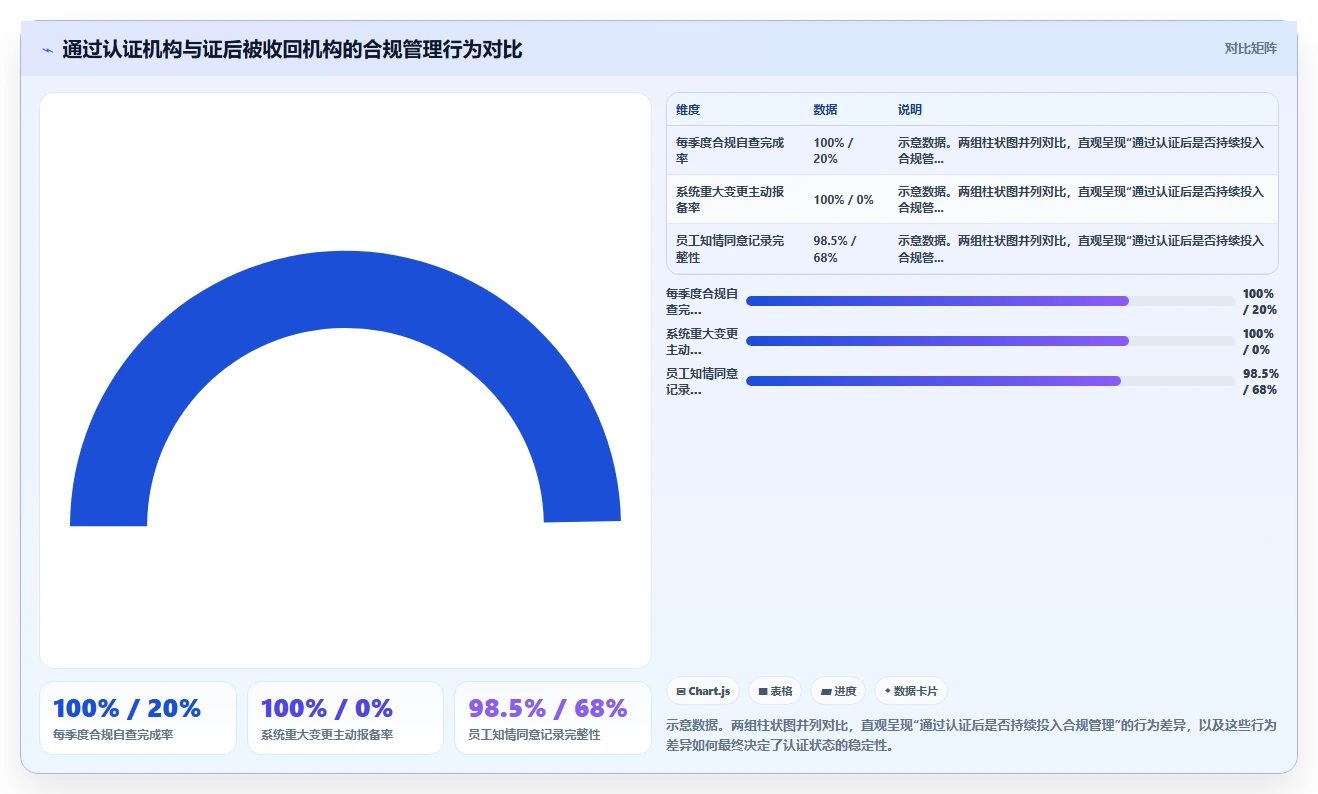The image size is (1318, 794).
Task: Select the Chart.js tag chip
Action: 703,691
